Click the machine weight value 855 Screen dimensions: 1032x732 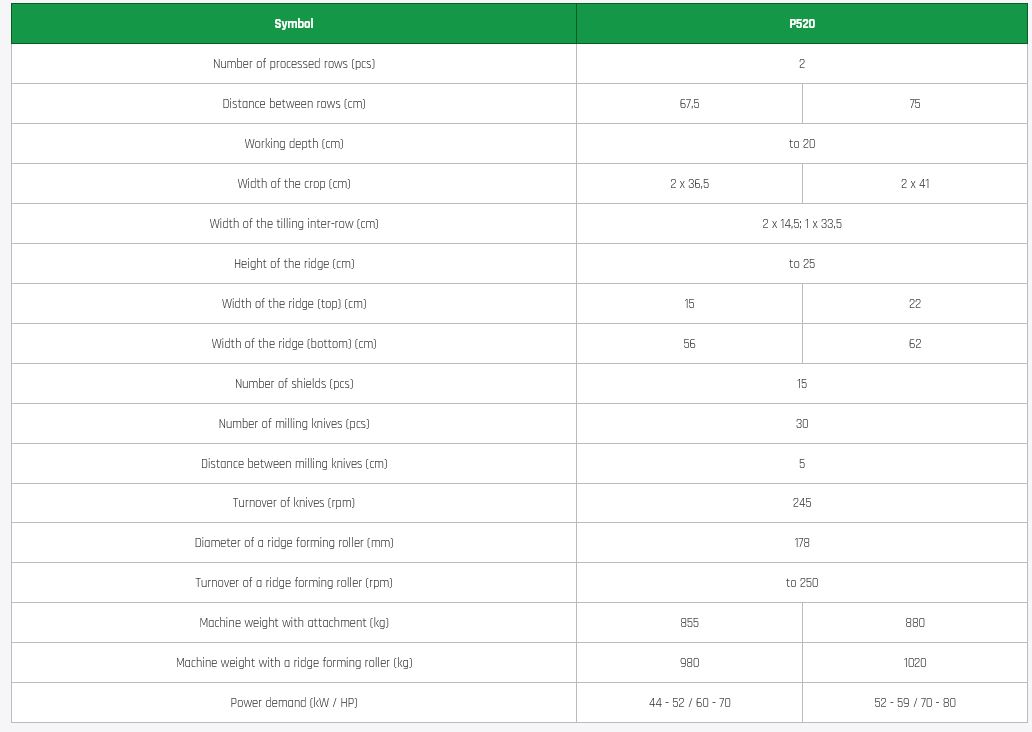point(689,623)
